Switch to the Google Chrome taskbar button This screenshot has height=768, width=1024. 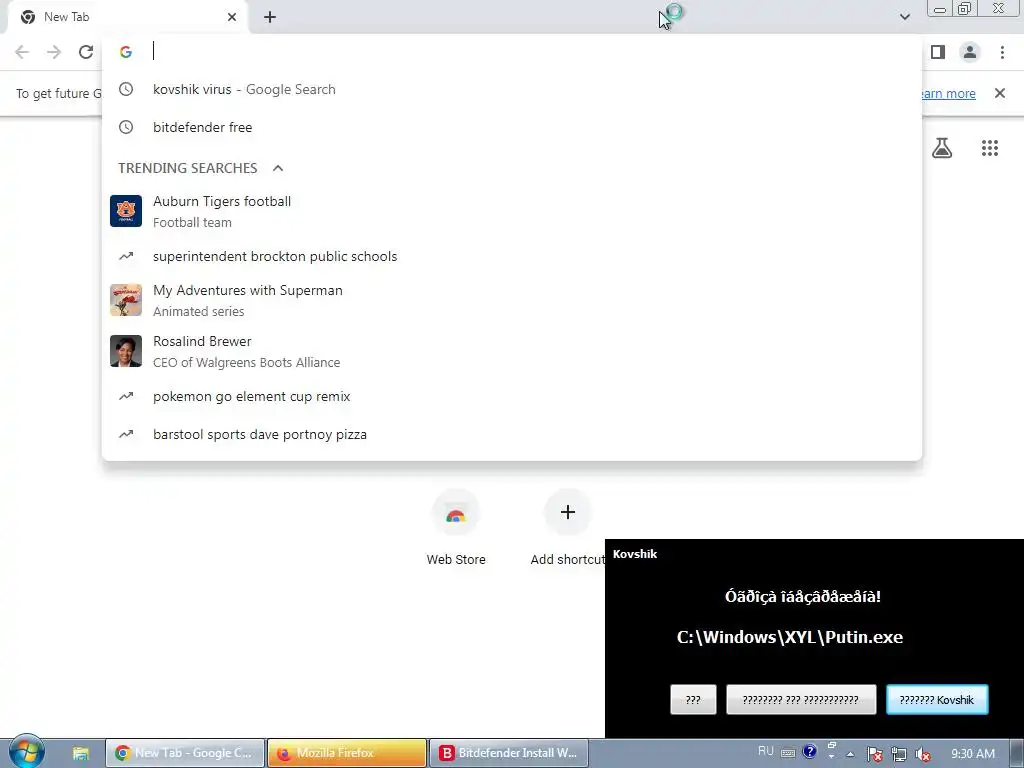click(185, 753)
